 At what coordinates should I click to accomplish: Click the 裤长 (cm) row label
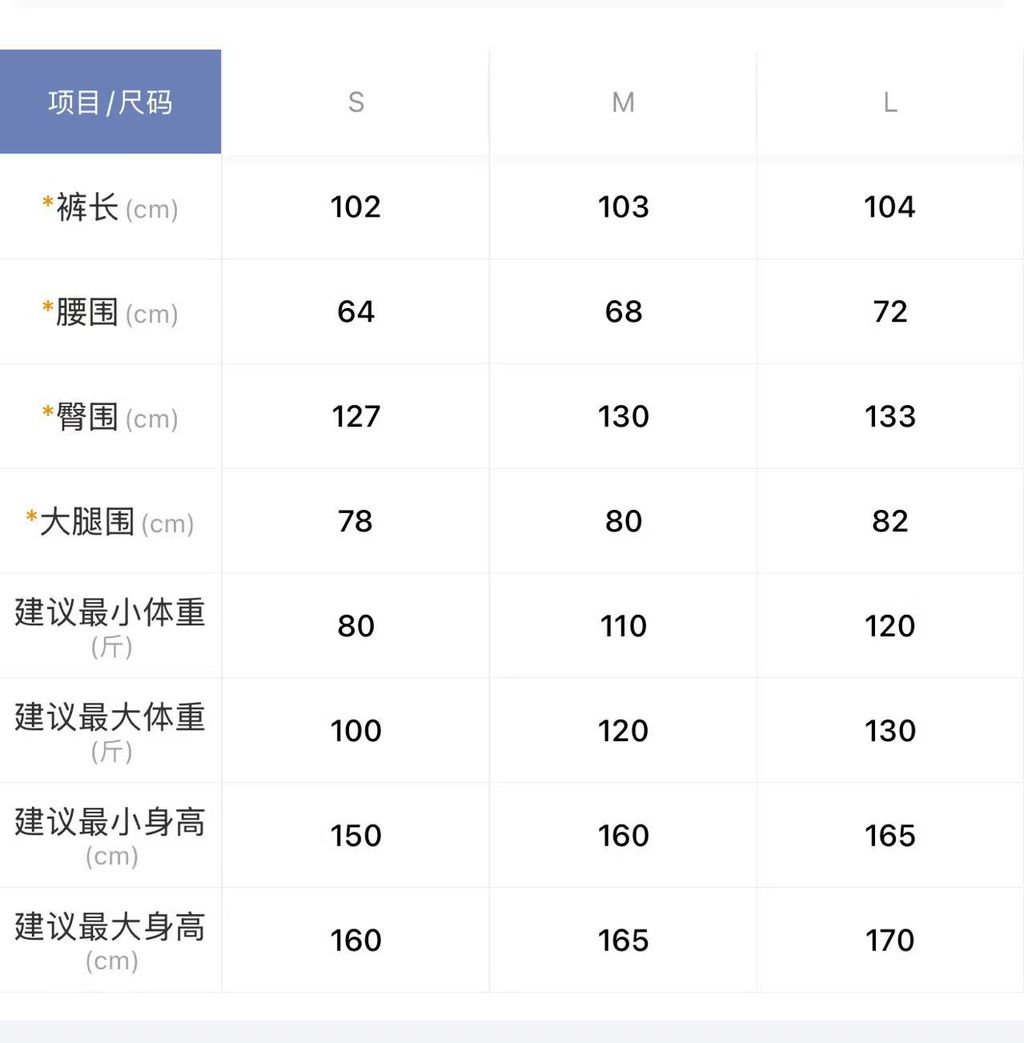pos(110,208)
